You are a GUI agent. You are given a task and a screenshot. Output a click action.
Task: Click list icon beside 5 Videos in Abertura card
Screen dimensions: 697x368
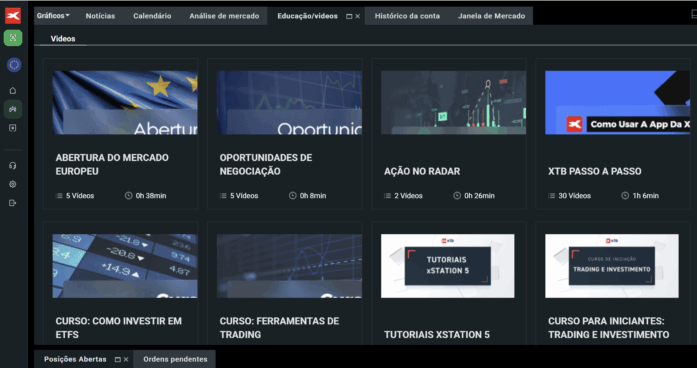pyautogui.click(x=59, y=196)
